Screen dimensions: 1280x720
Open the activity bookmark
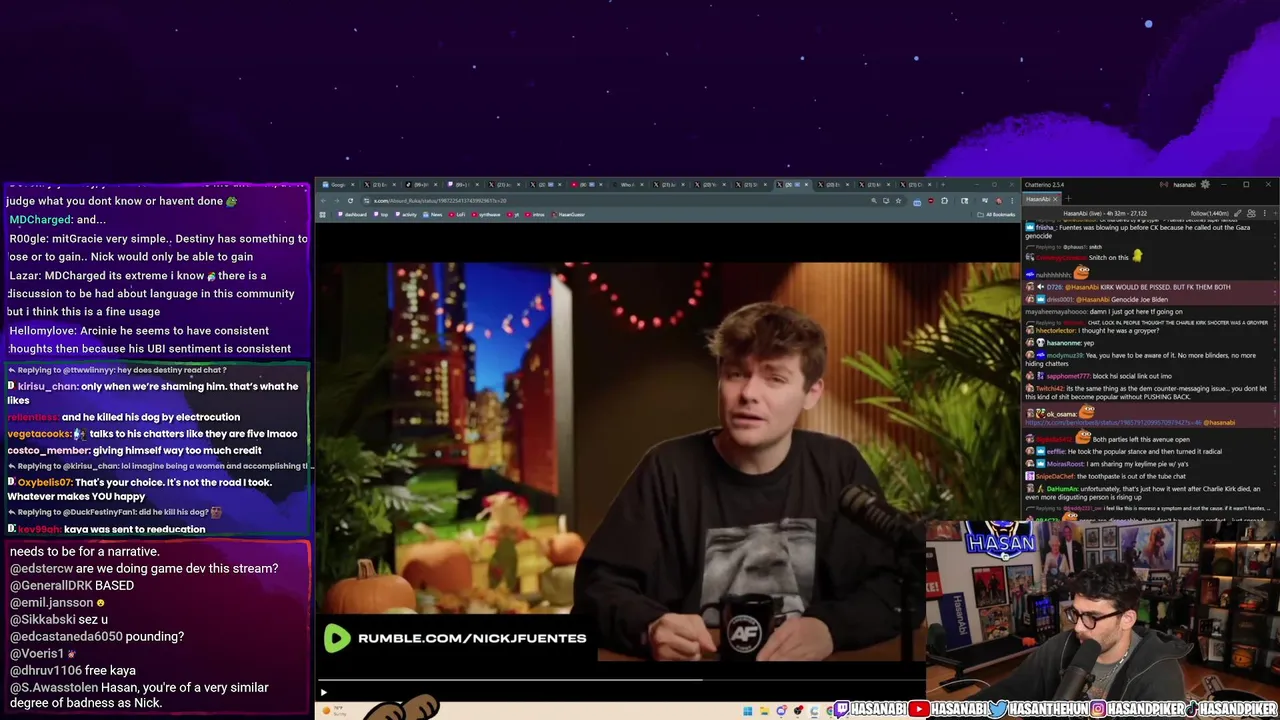pos(407,214)
